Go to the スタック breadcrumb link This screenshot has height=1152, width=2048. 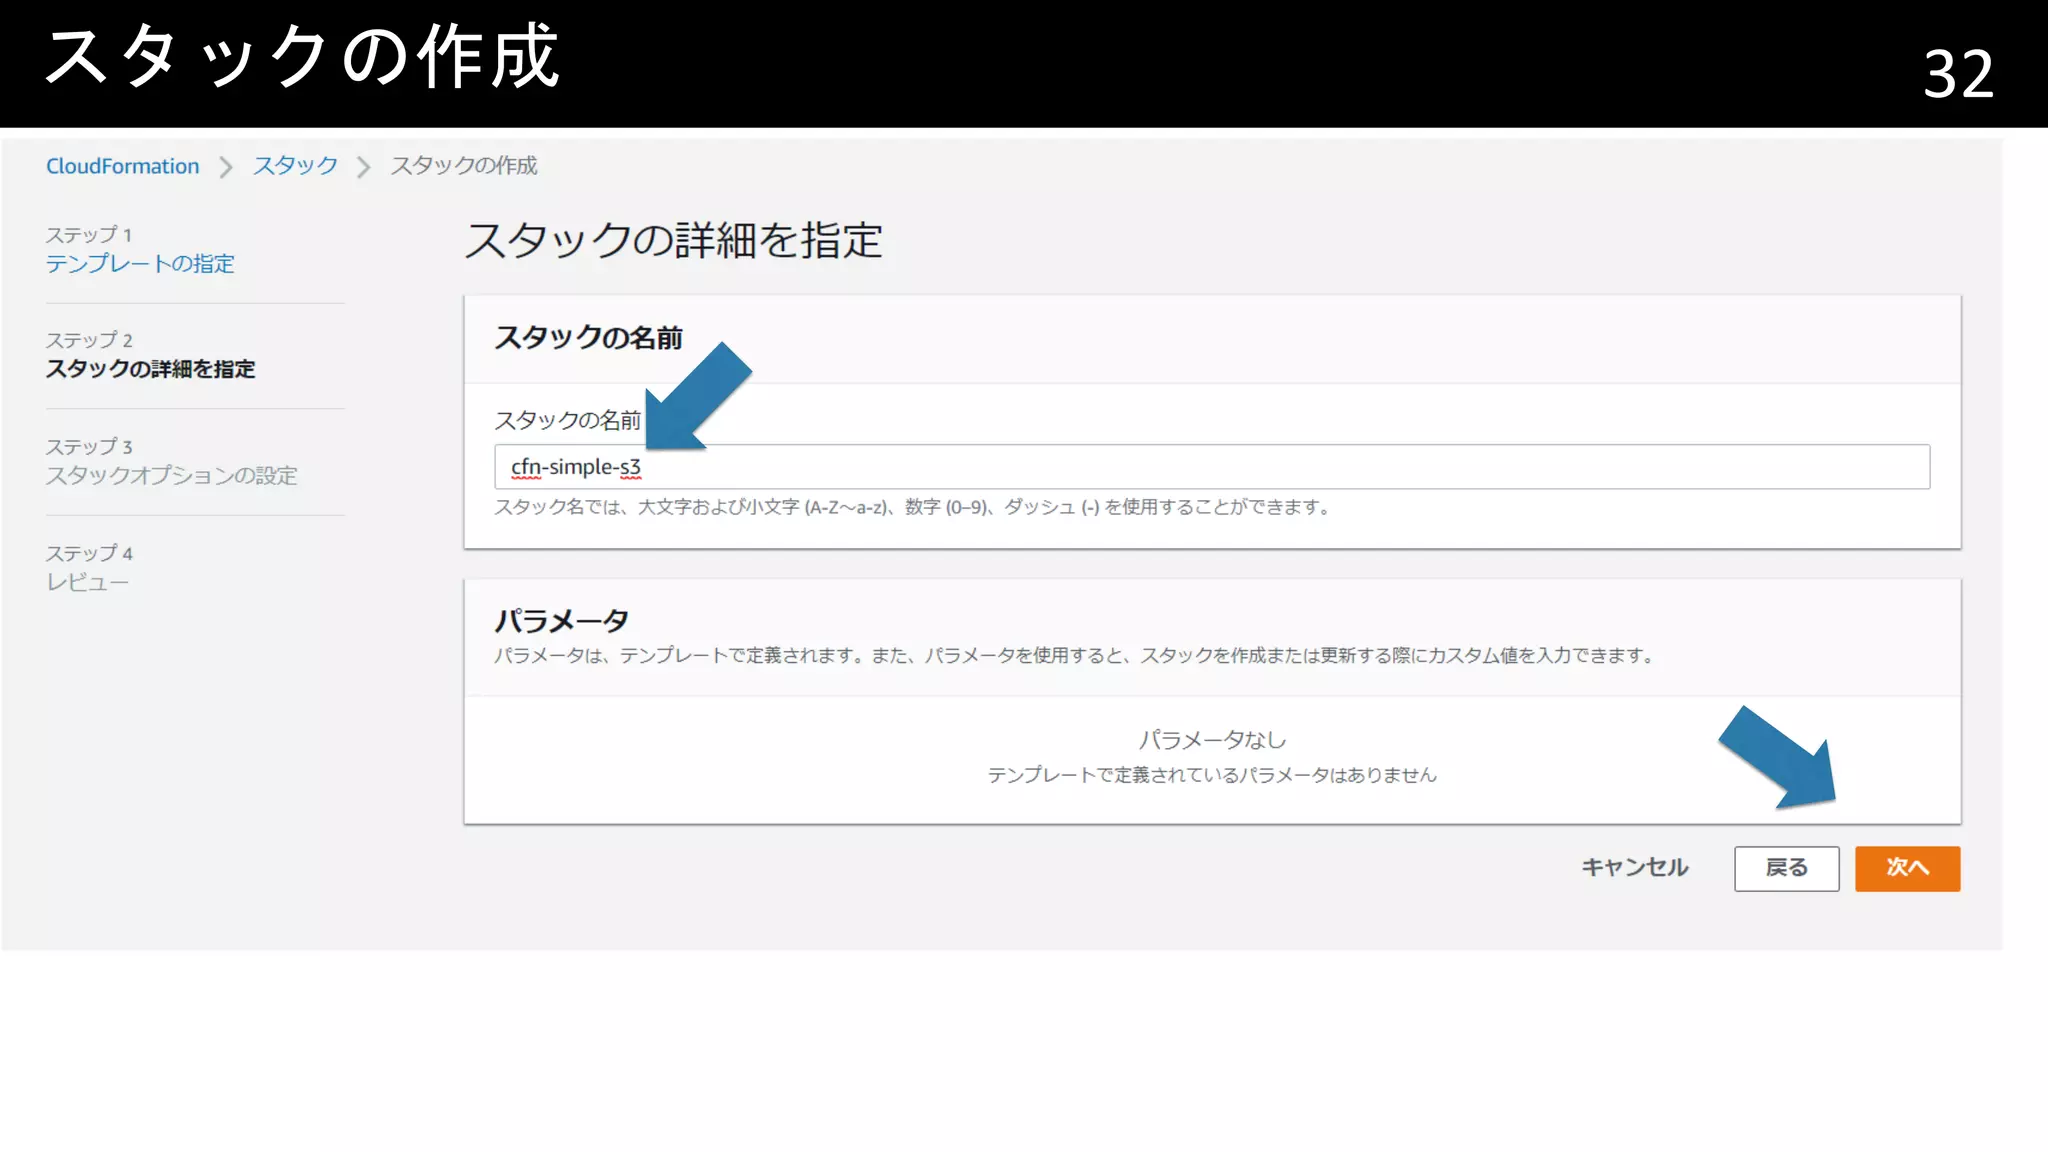pos(295,166)
